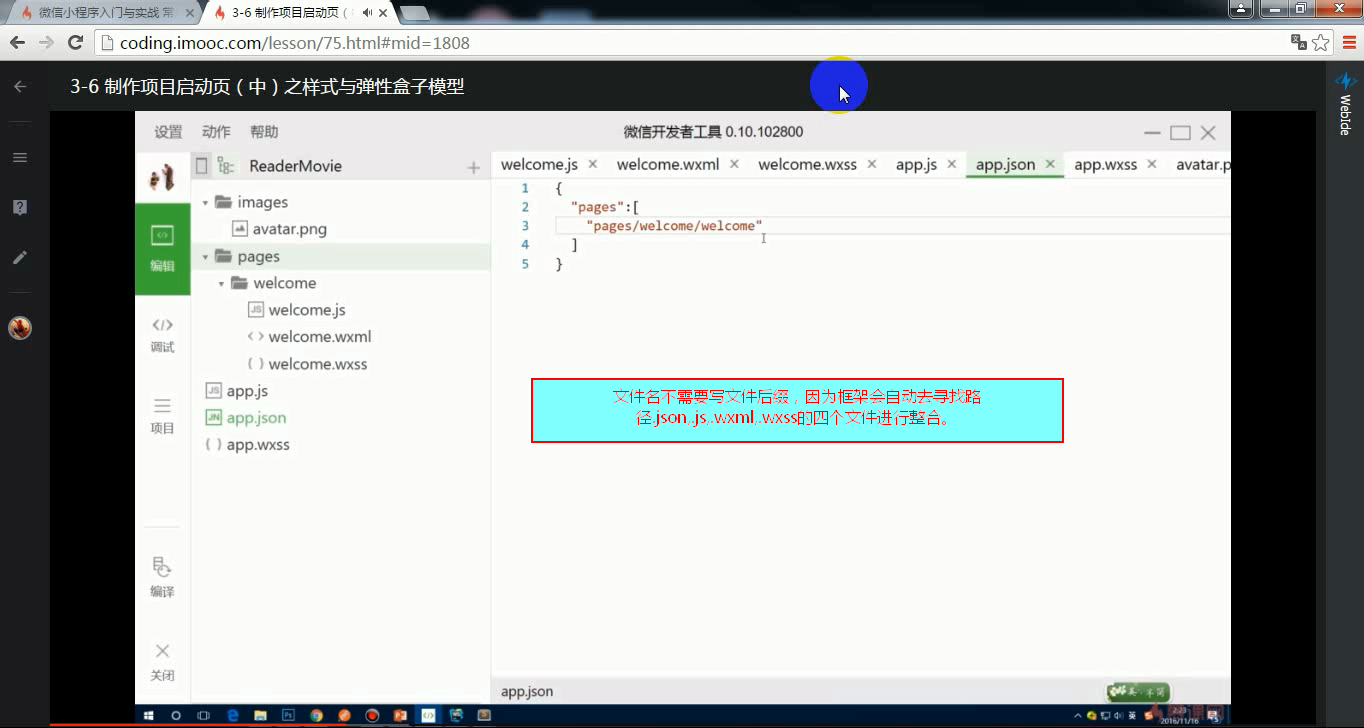Open the WebIDE side panel

(1345, 102)
